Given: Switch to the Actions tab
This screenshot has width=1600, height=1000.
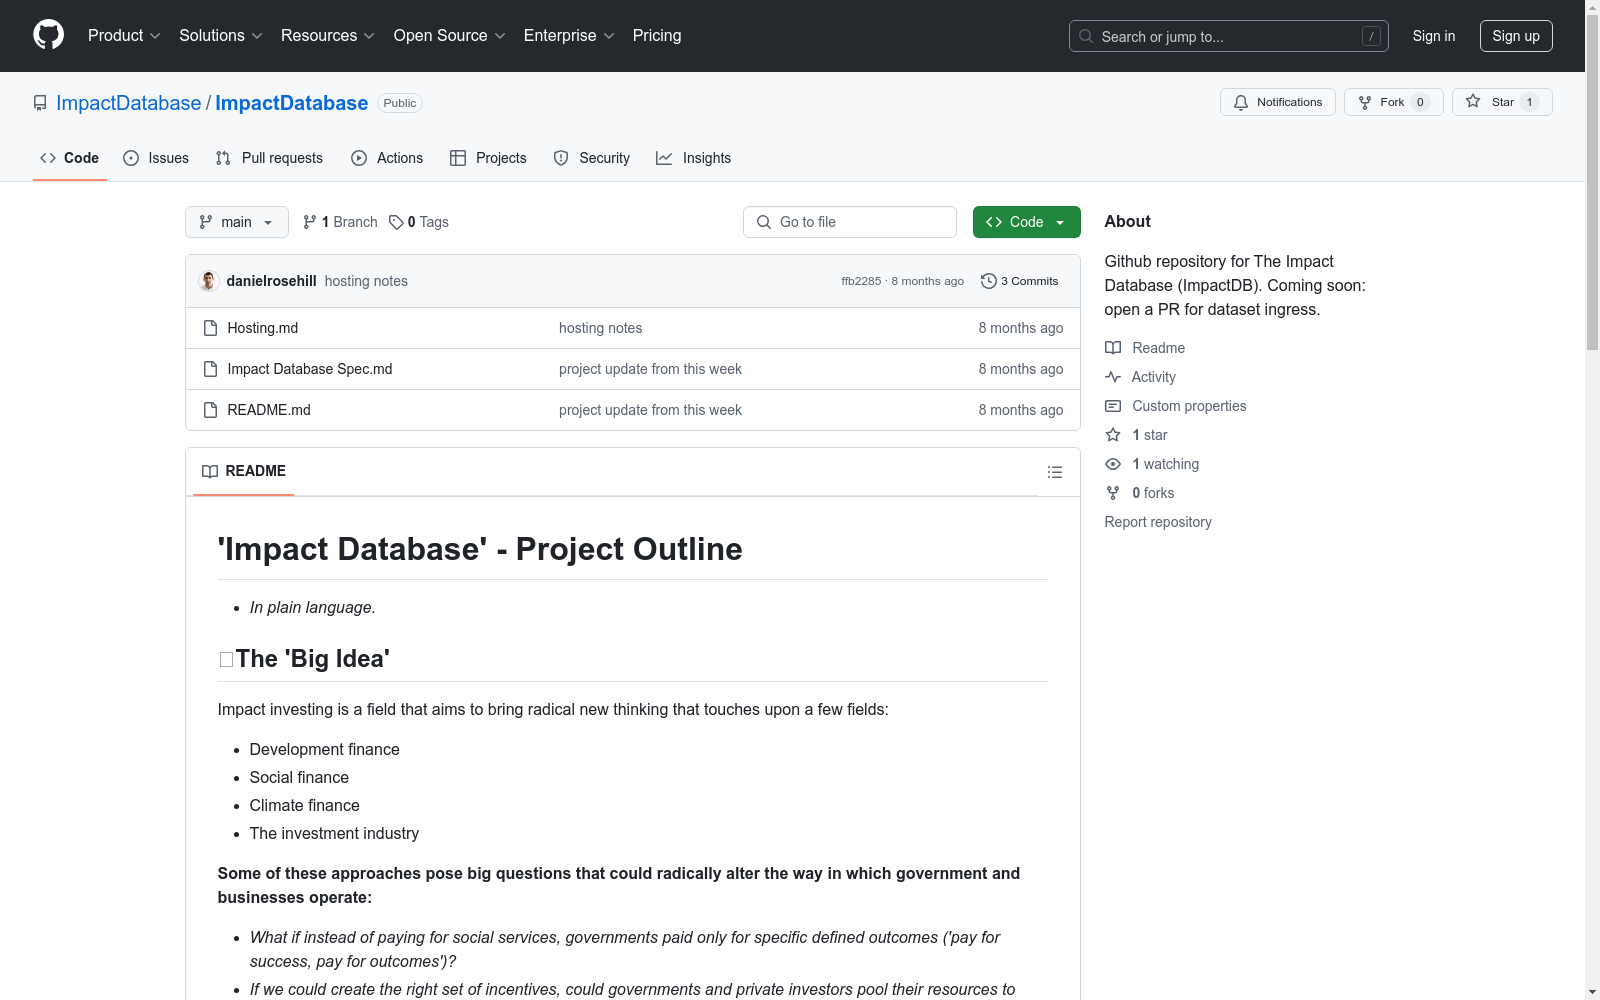Looking at the screenshot, I should (x=387, y=158).
